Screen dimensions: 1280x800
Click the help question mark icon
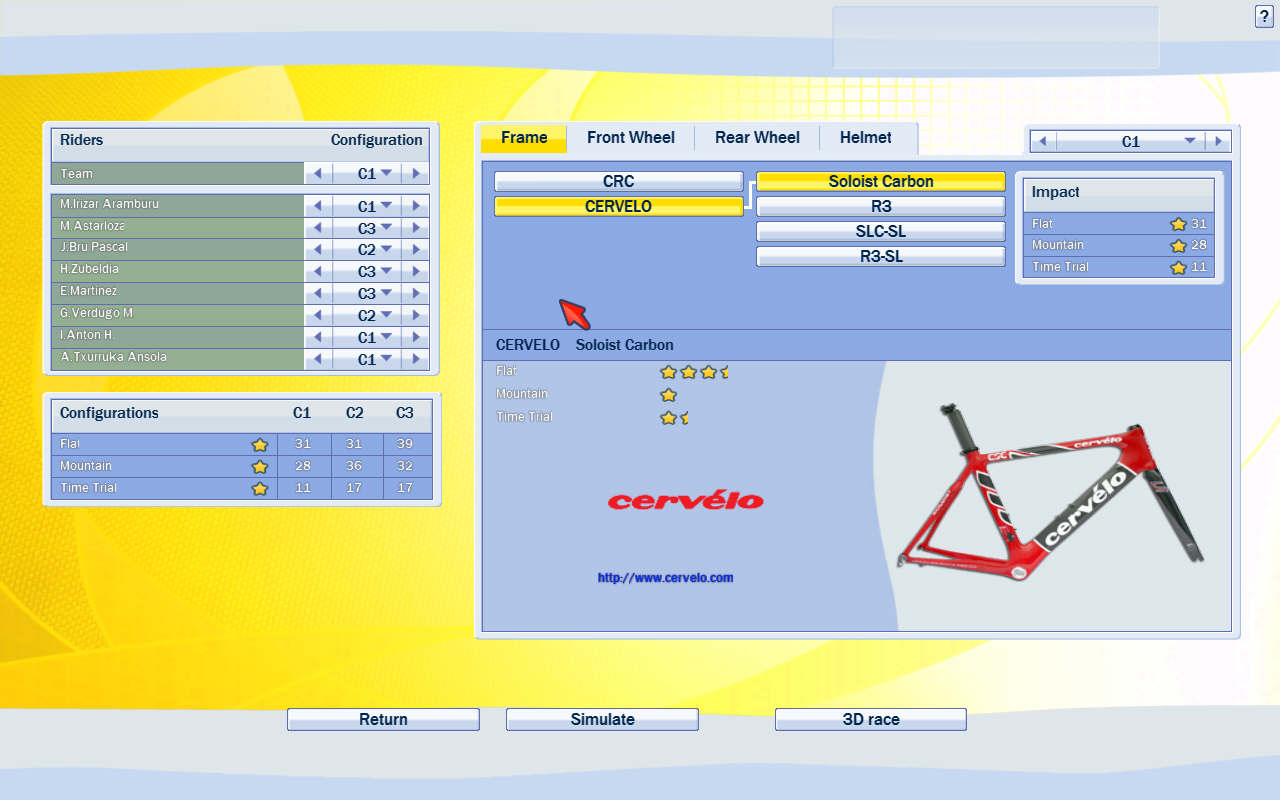(1264, 16)
